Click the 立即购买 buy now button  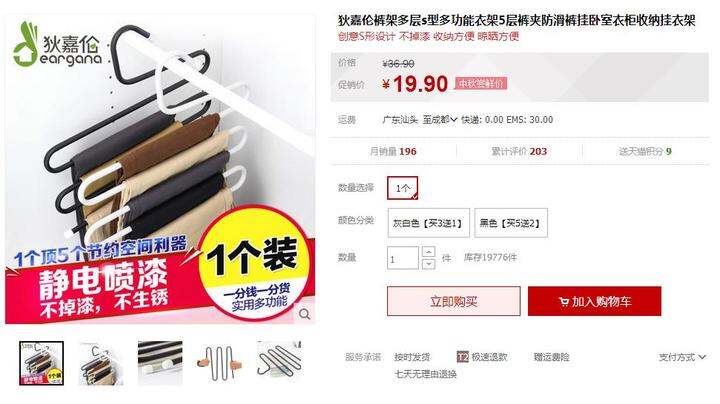pyautogui.click(x=454, y=301)
